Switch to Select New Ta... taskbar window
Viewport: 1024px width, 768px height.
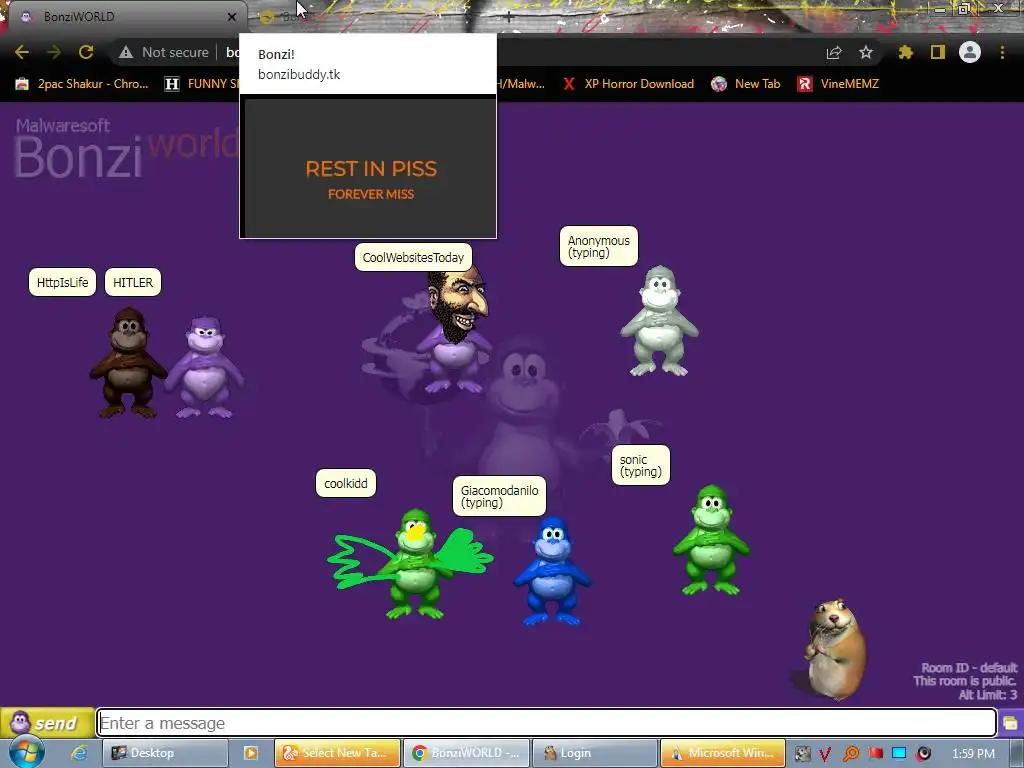coord(337,753)
